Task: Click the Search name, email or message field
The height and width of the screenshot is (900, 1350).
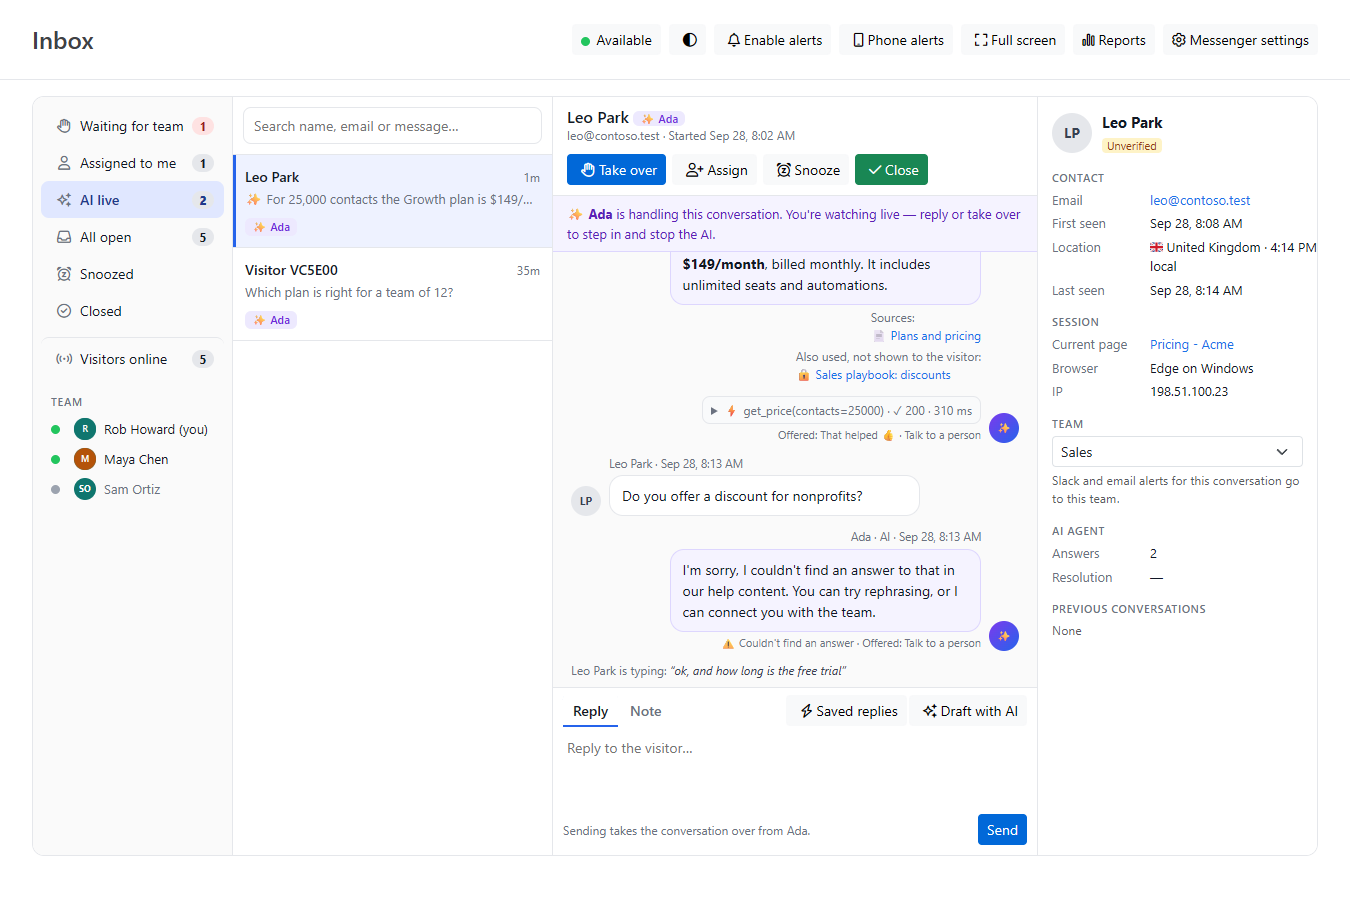Action: point(392,126)
